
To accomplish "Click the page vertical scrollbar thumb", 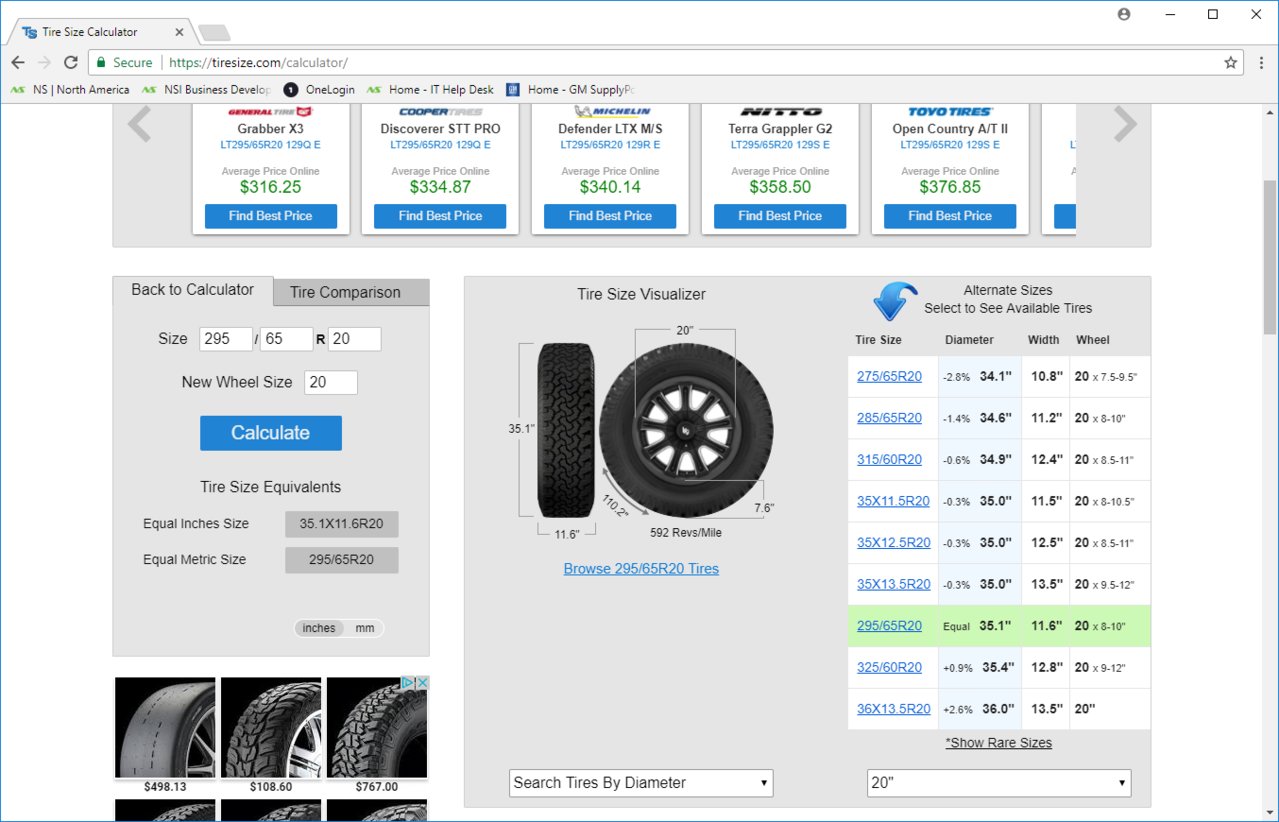I will pos(1270,257).
